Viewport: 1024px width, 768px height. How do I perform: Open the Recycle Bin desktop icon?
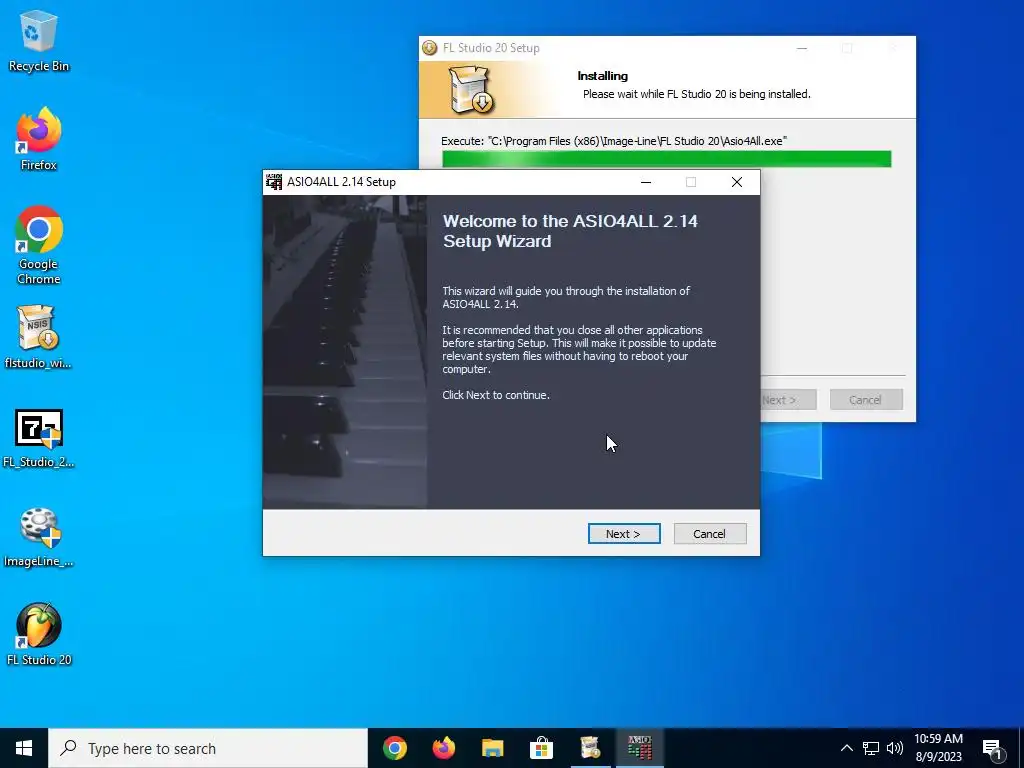39,41
